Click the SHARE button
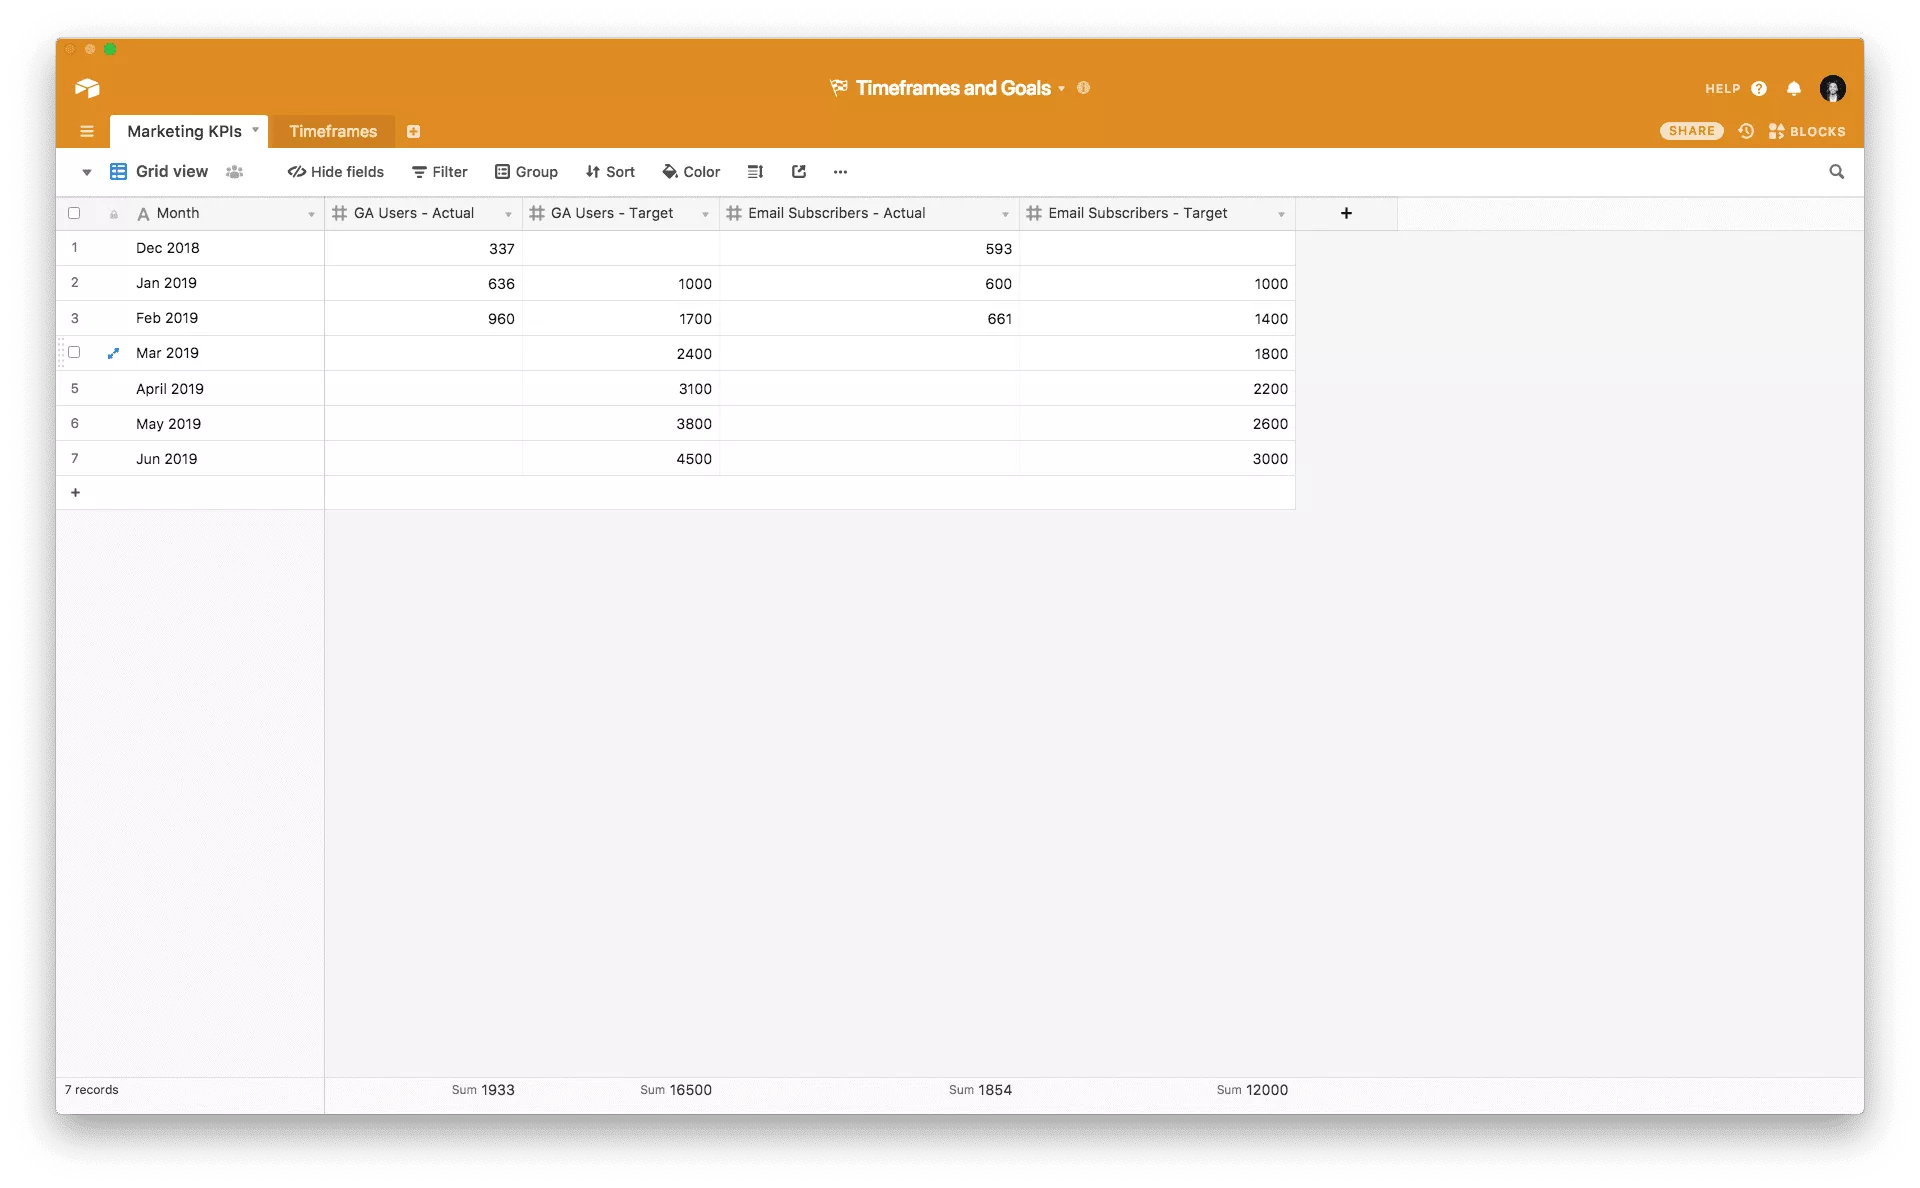The height and width of the screenshot is (1188, 1920). coord(1691,131)
